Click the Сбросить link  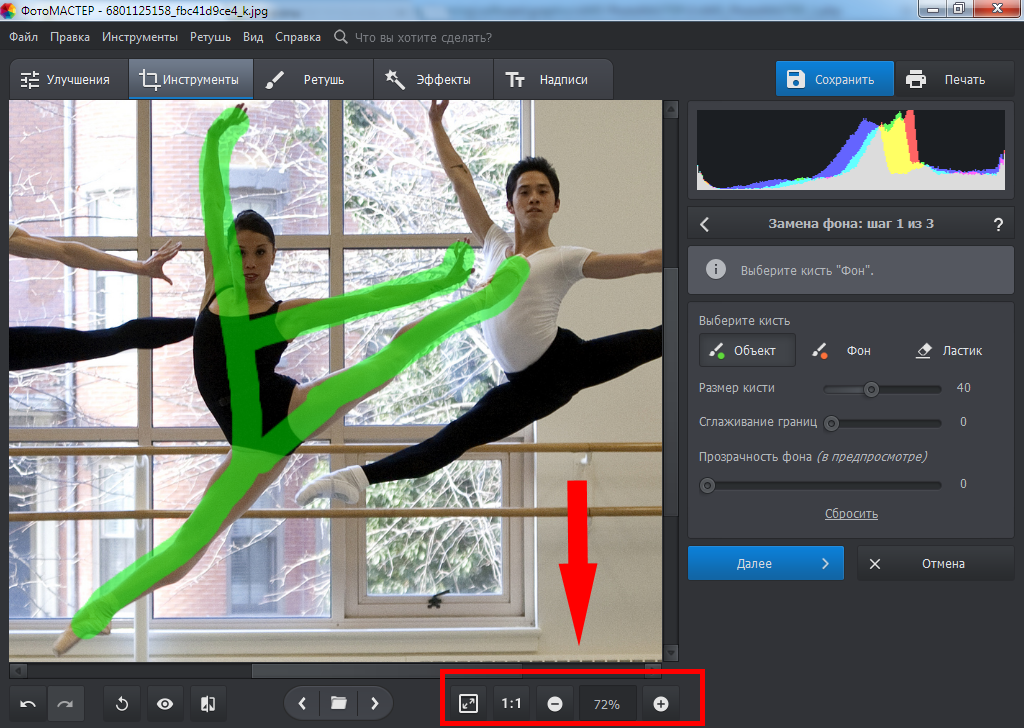(851, 513)
